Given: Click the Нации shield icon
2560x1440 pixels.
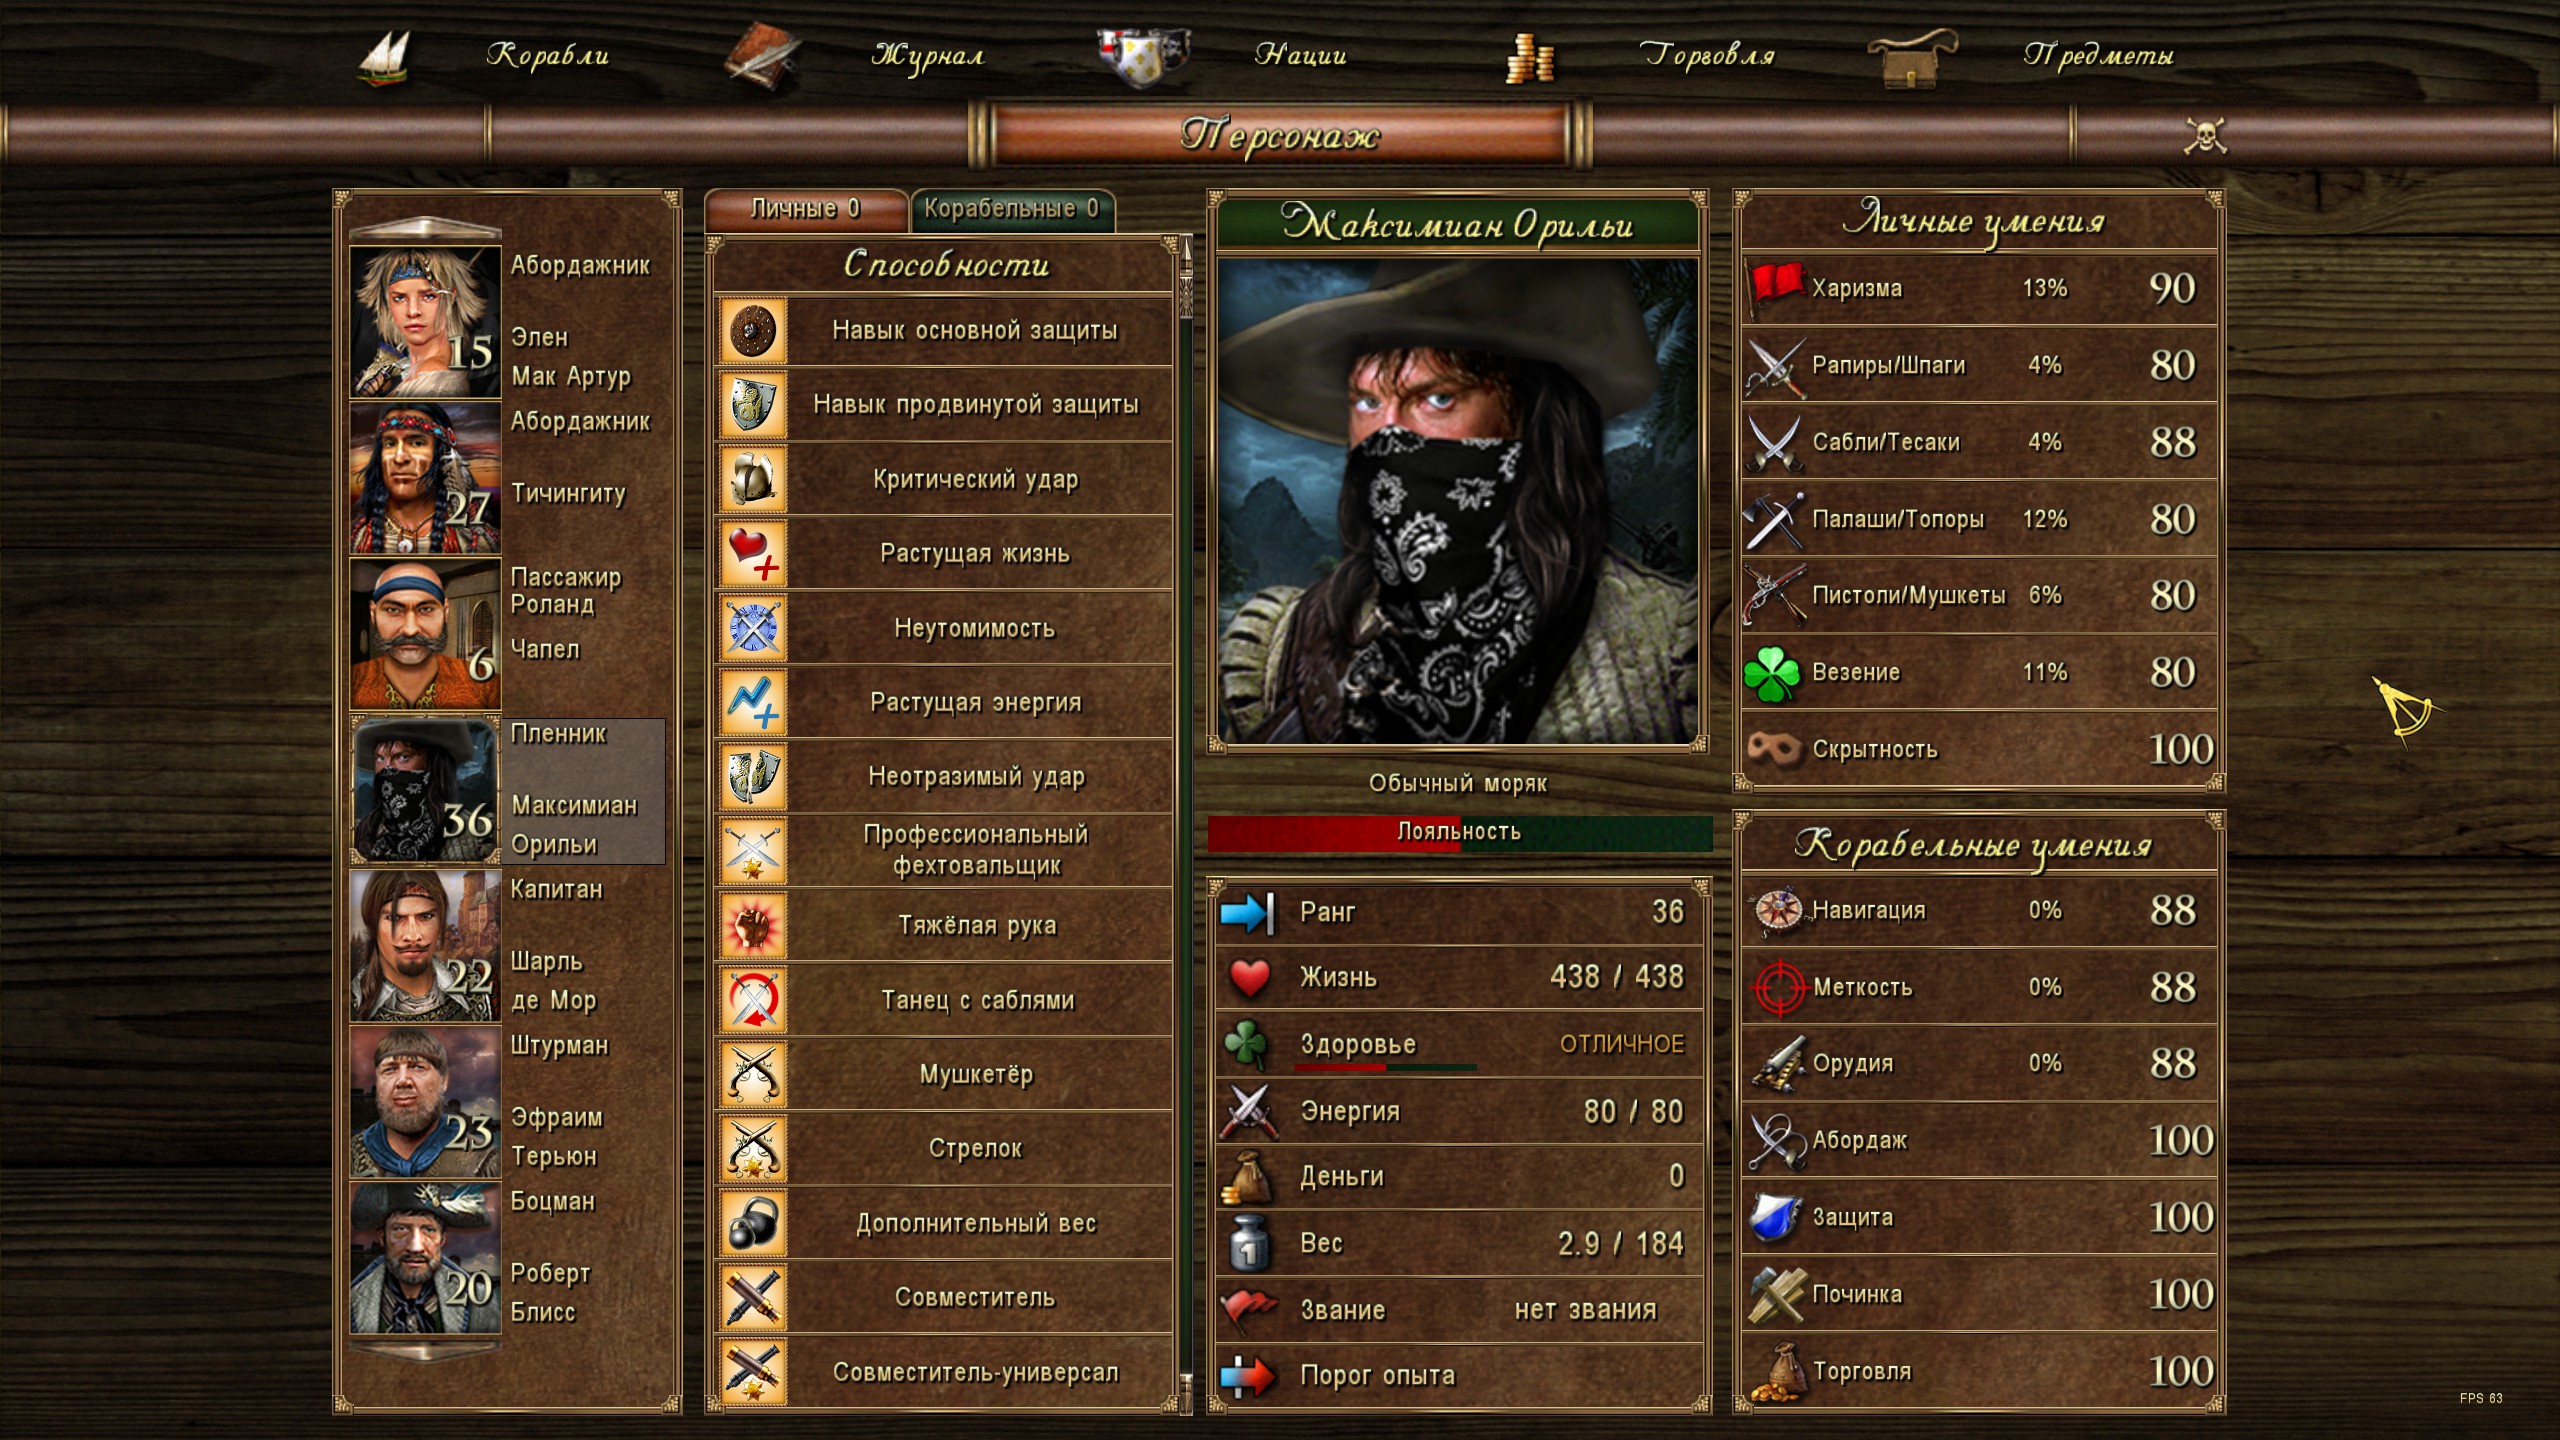Looking at the screenshot, I should pos(1141,56).
